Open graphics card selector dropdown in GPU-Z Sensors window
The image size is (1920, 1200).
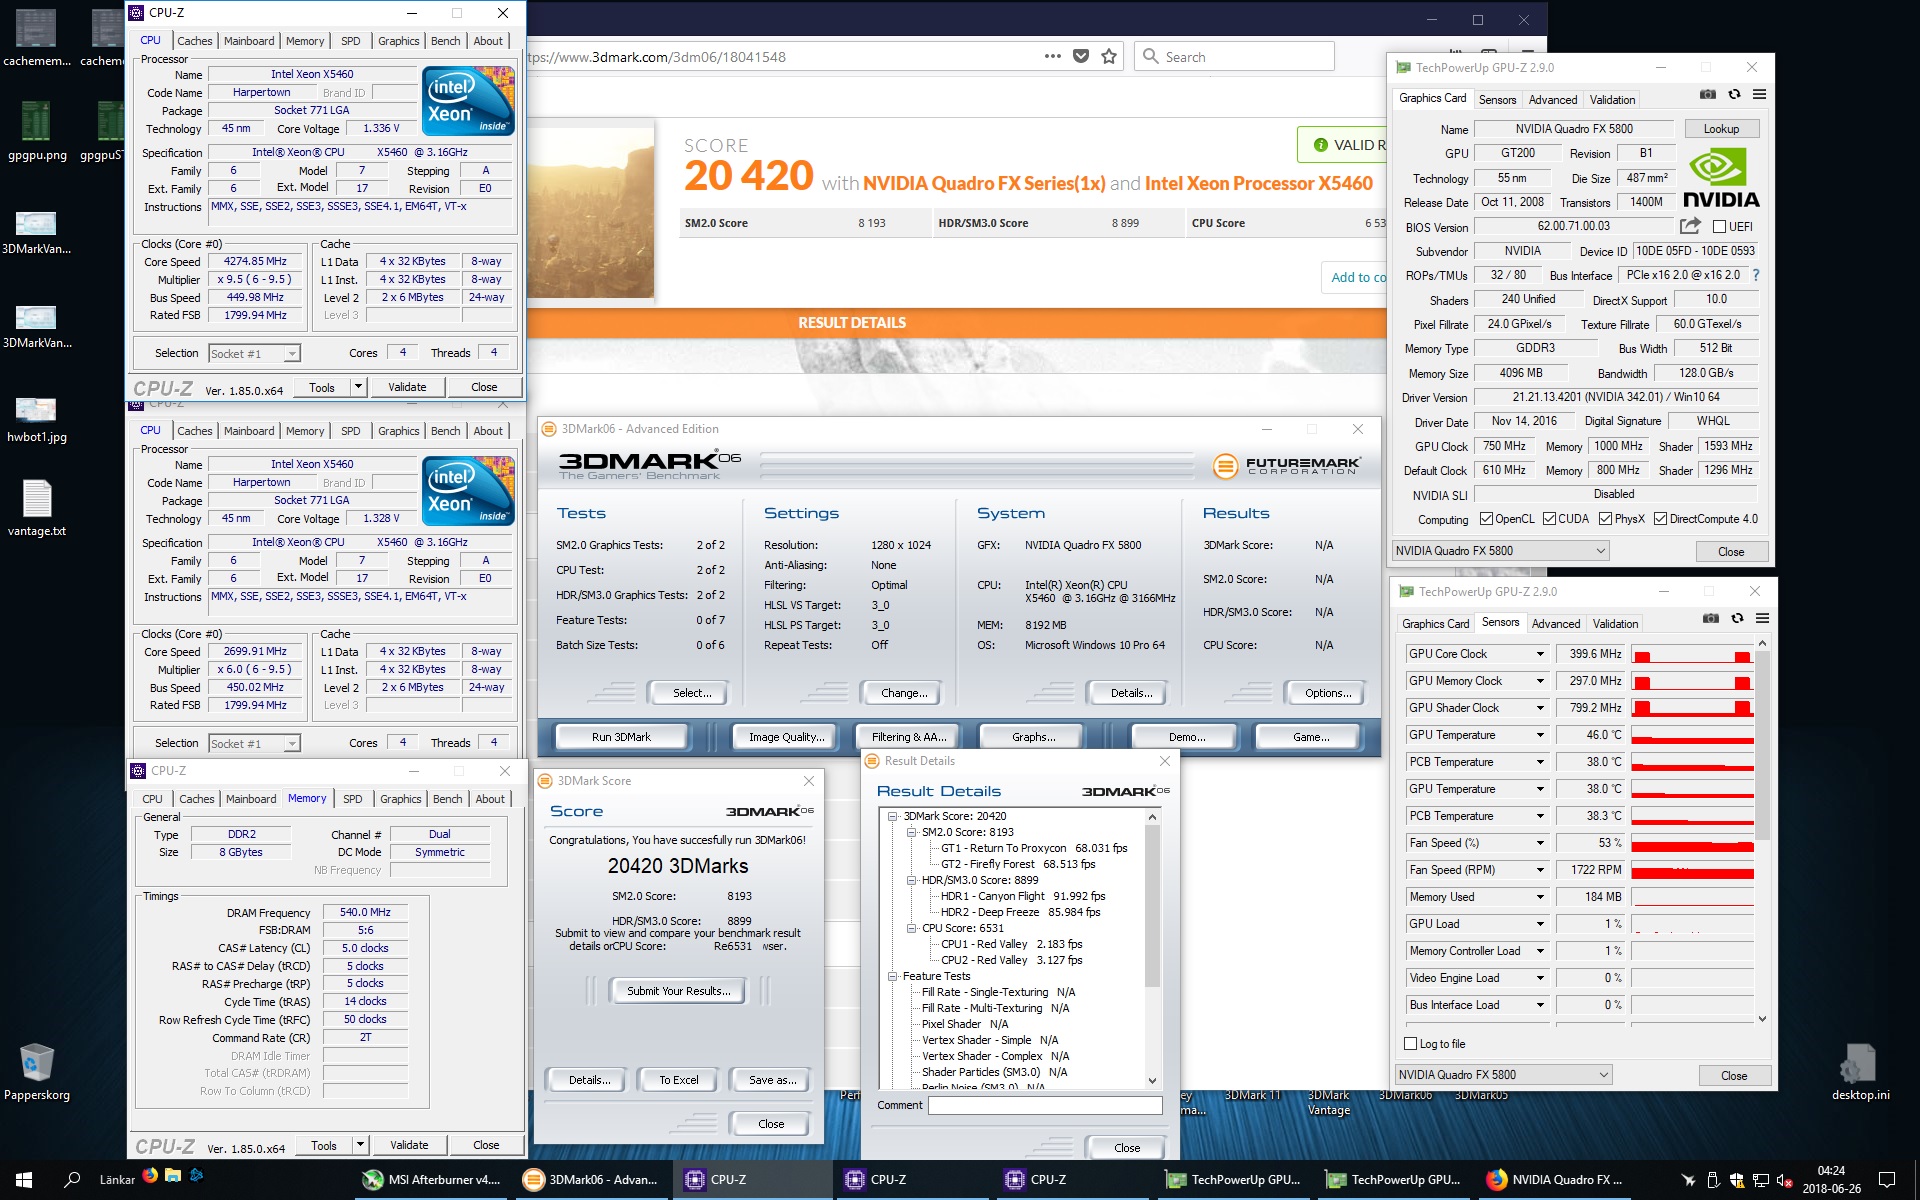[x=1503, y=1074]
